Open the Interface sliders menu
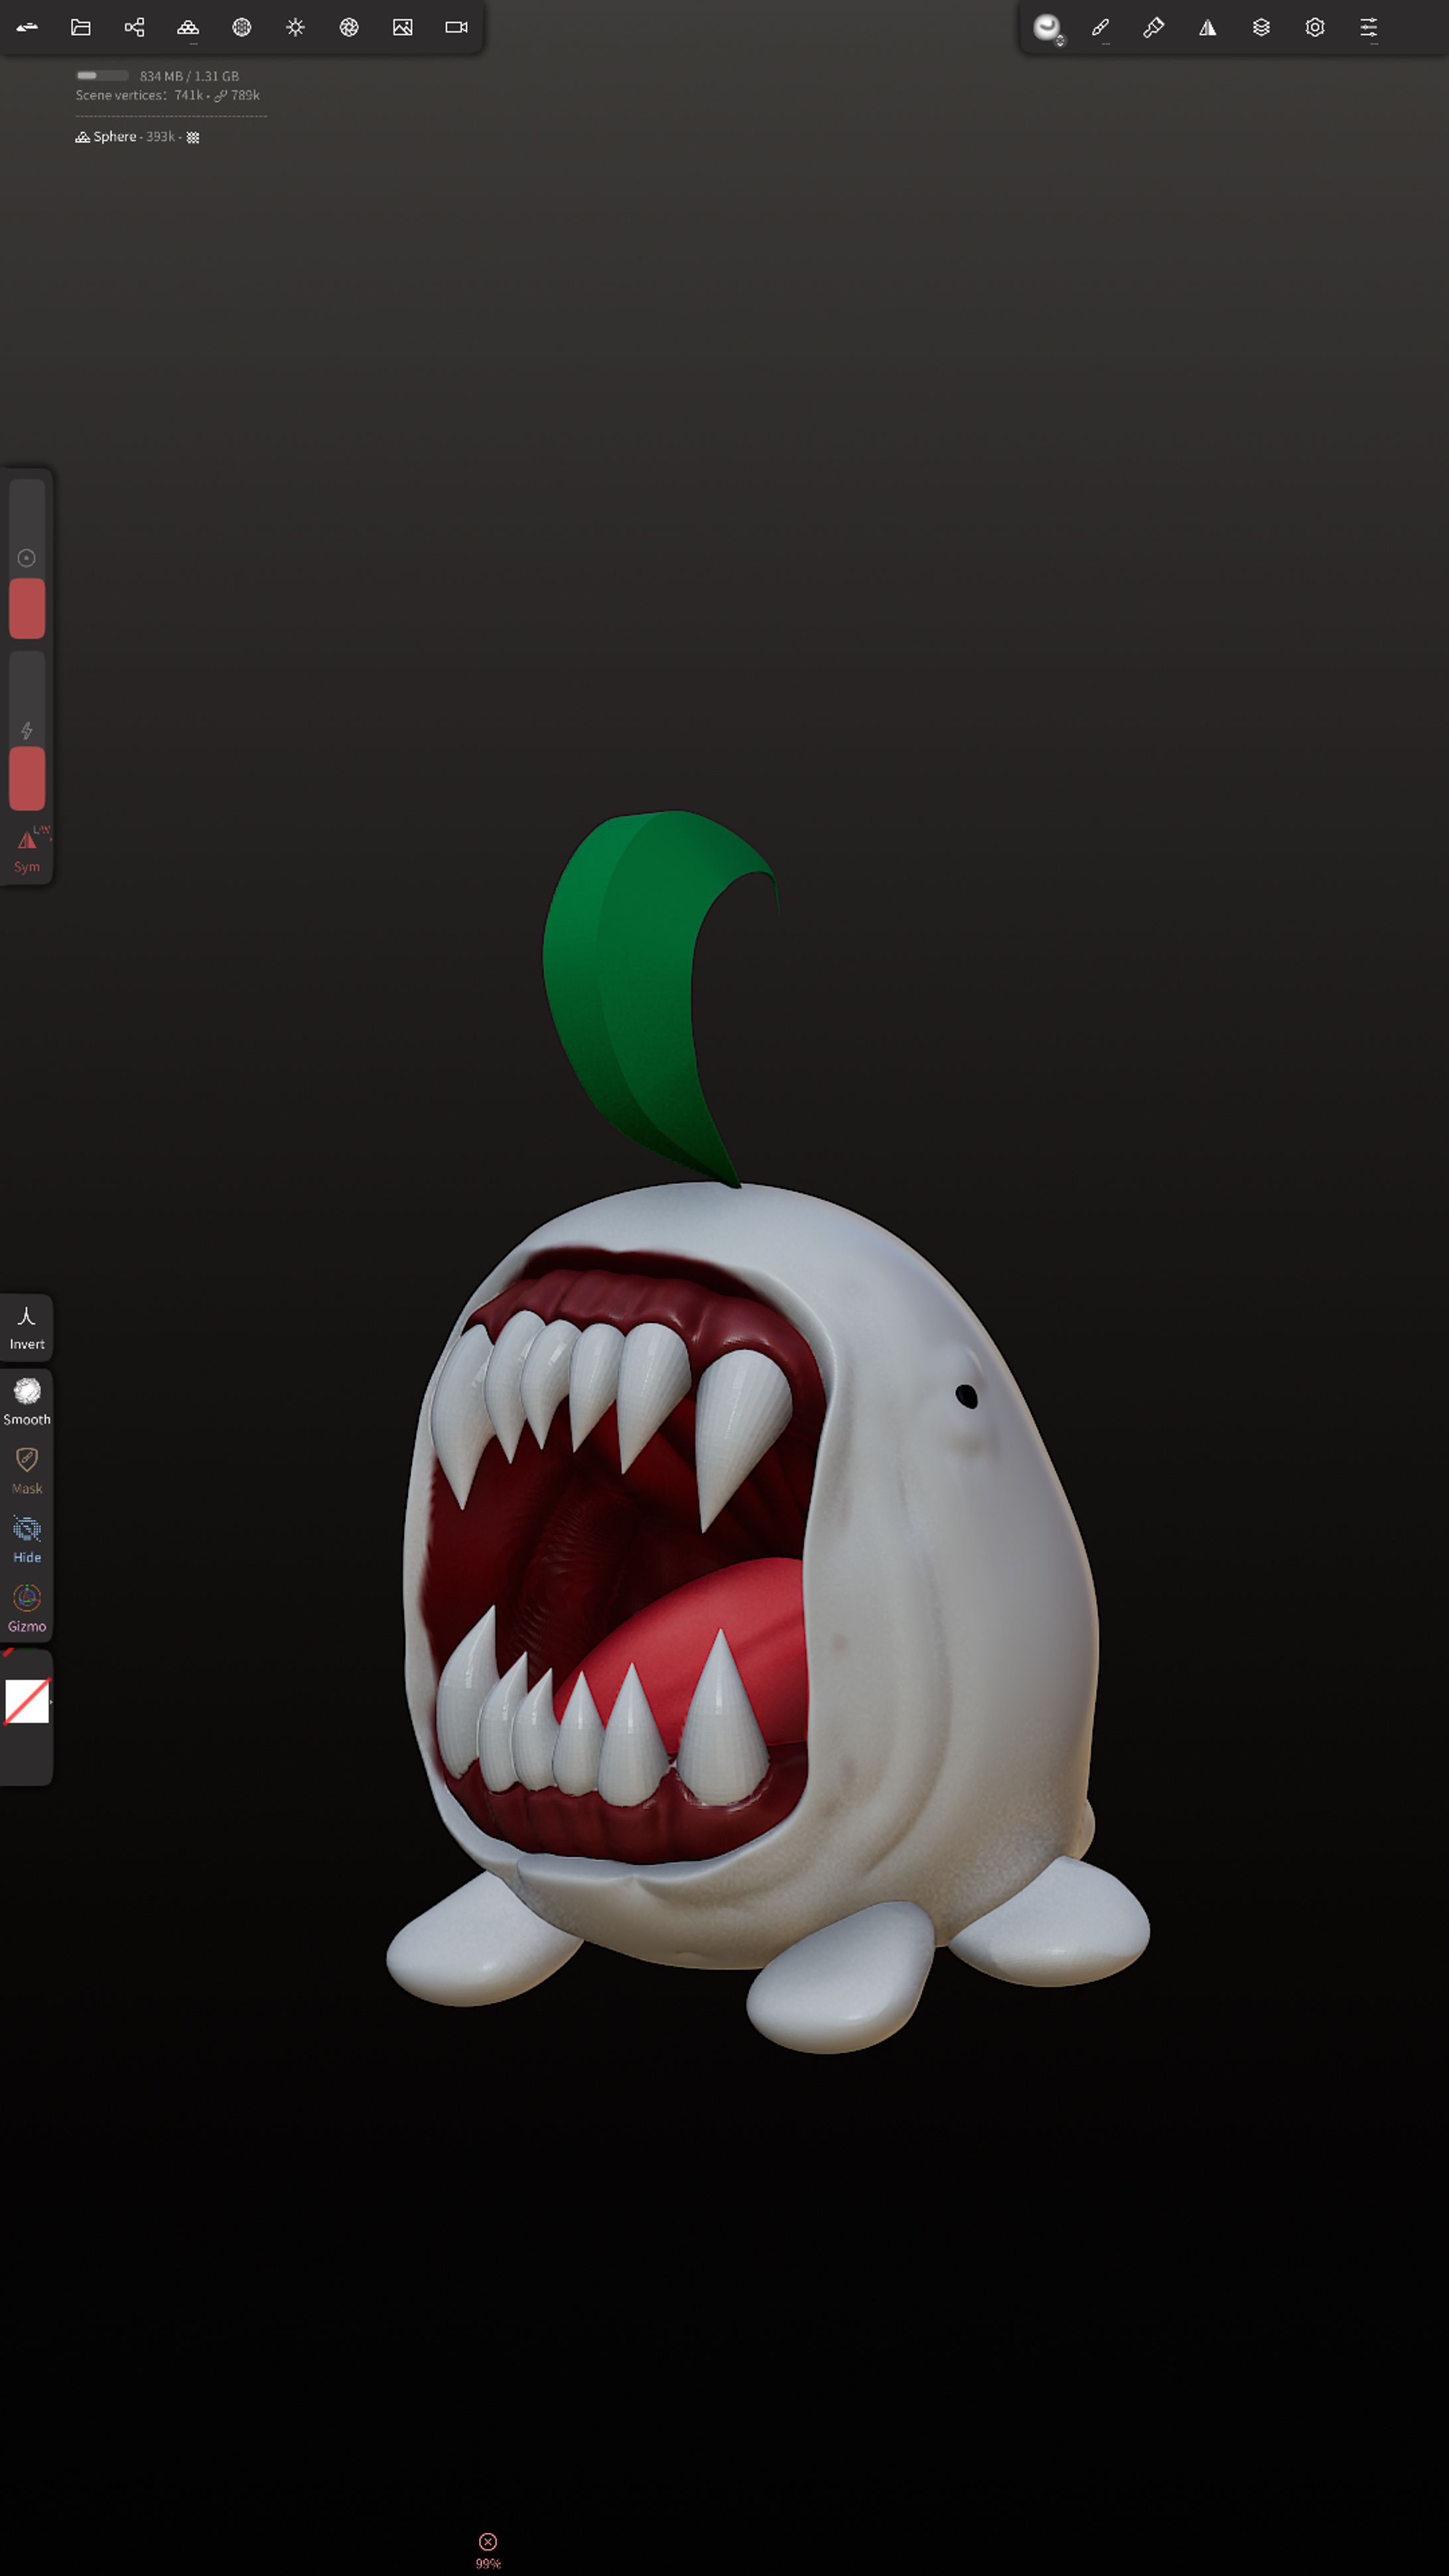Viewport: 1449px width, 2576px height. coord(1368,27)
